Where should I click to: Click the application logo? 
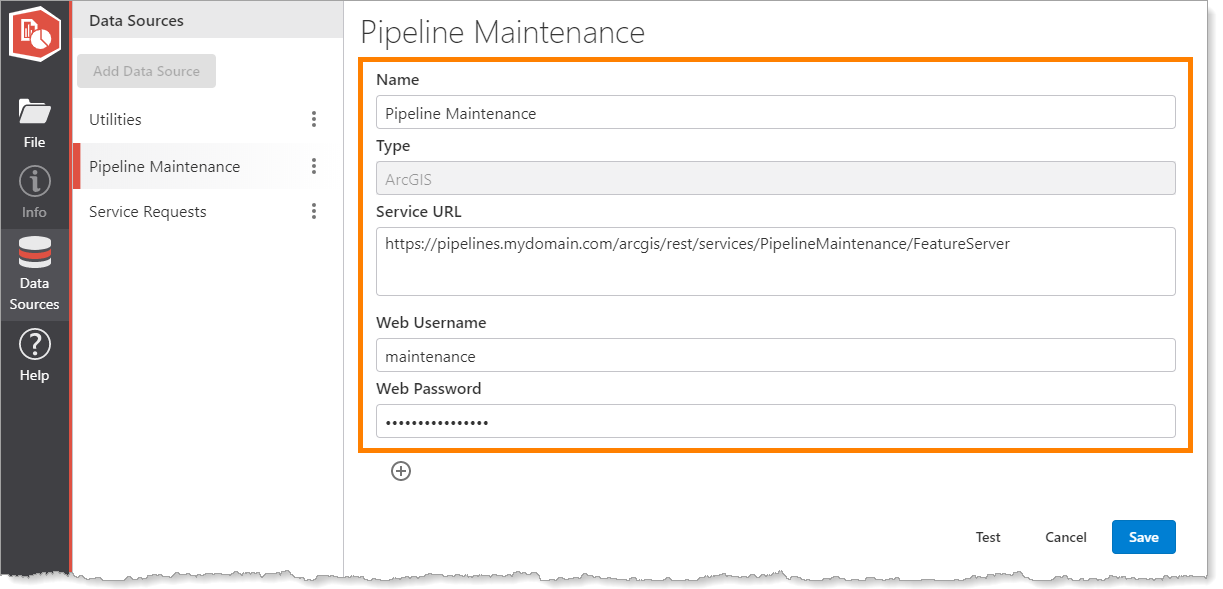(x=34, y=33)
